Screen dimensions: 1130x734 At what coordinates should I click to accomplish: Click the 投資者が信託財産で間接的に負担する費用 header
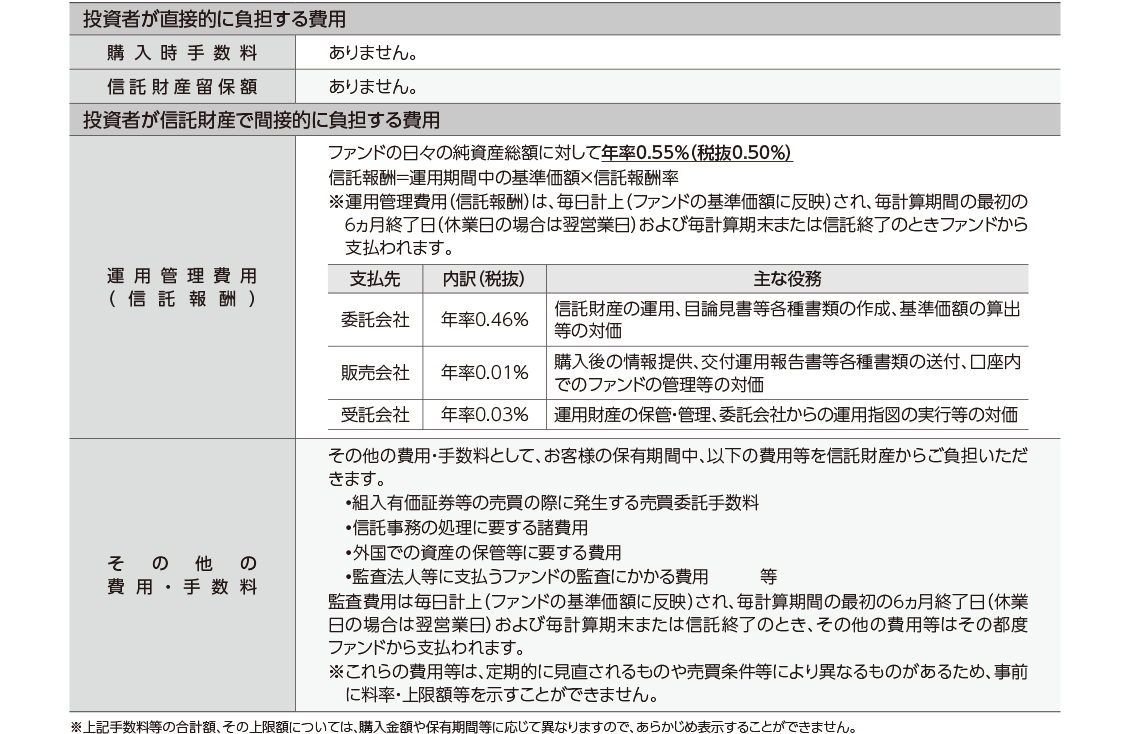261,120
